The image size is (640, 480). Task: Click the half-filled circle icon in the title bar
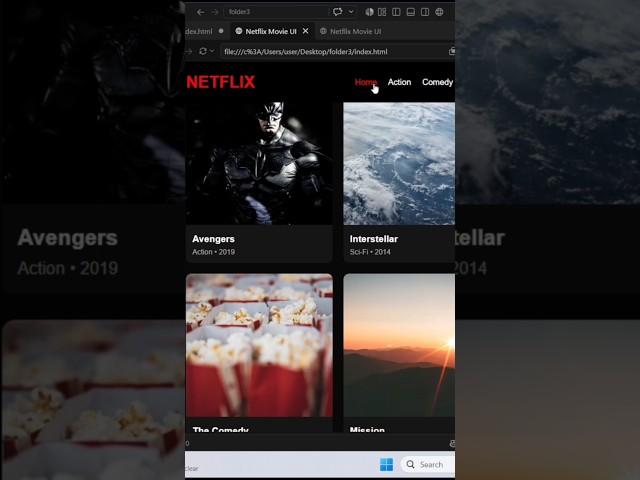point(369,12)
